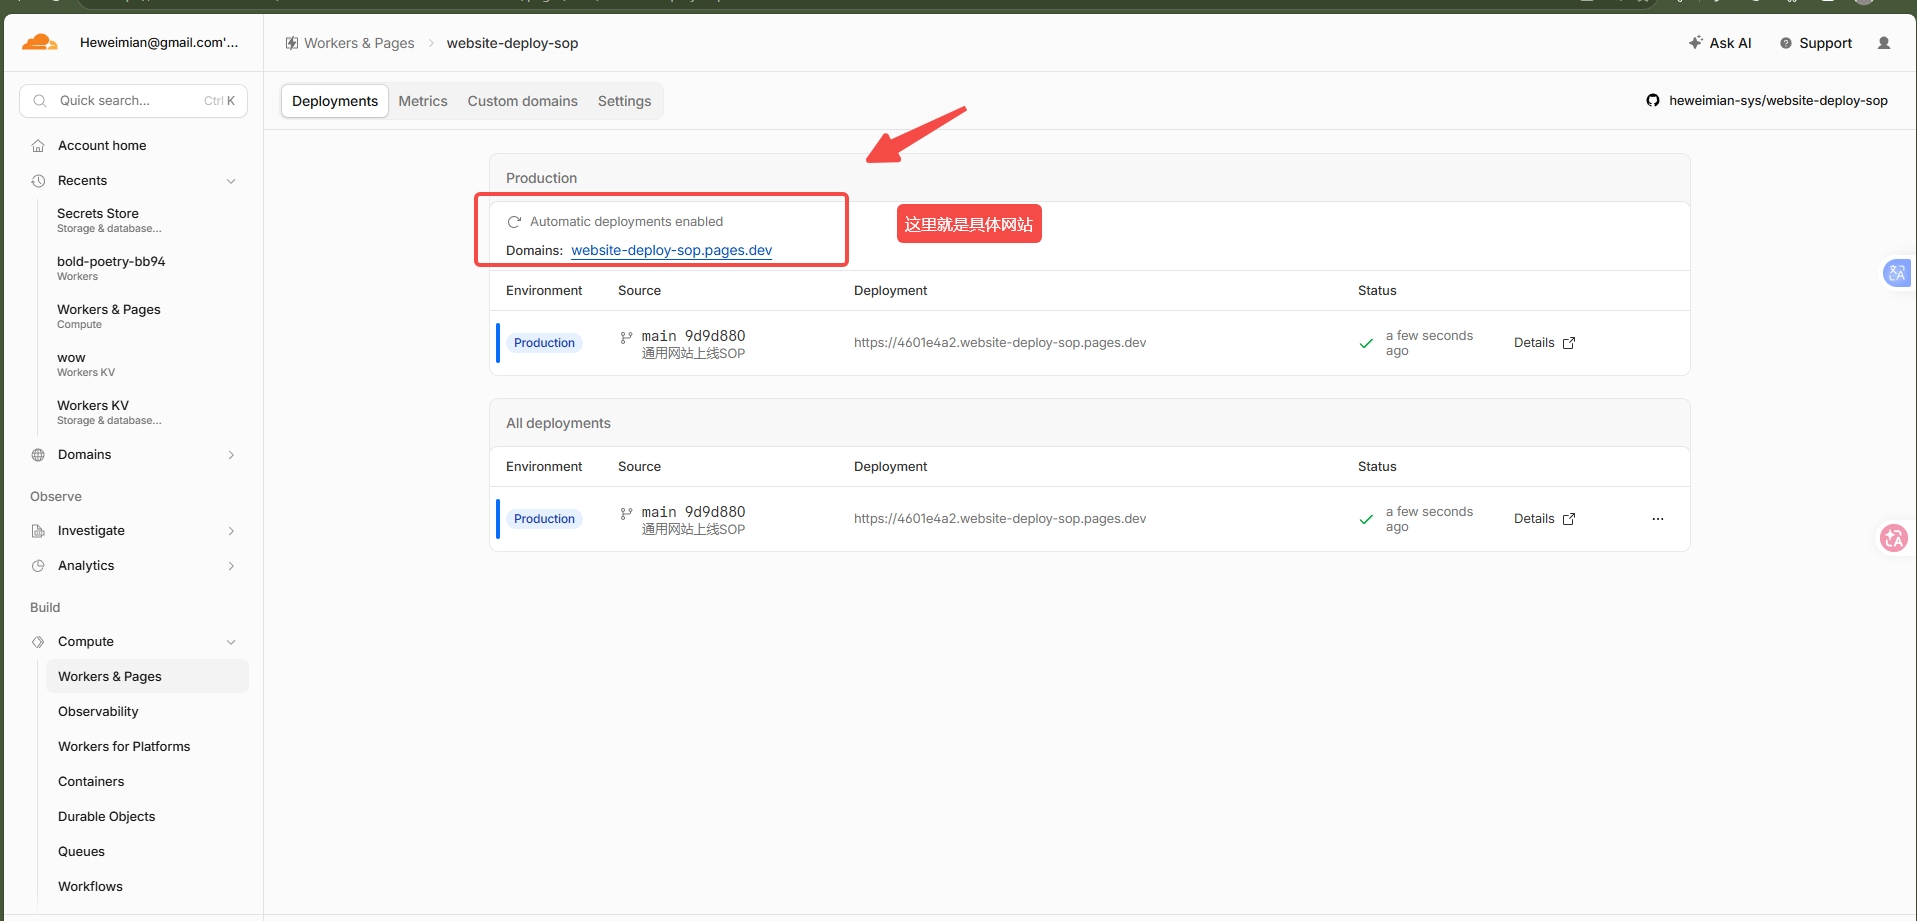The width and height of the screenshot is (1917, 921).
Task: Click Workers & Pages breadcrumb link
Action: click(359, 43)
